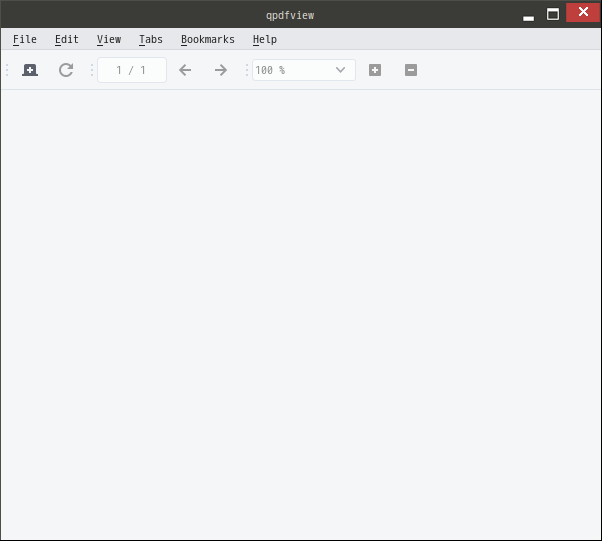Open the View menu

coord(109,39)
